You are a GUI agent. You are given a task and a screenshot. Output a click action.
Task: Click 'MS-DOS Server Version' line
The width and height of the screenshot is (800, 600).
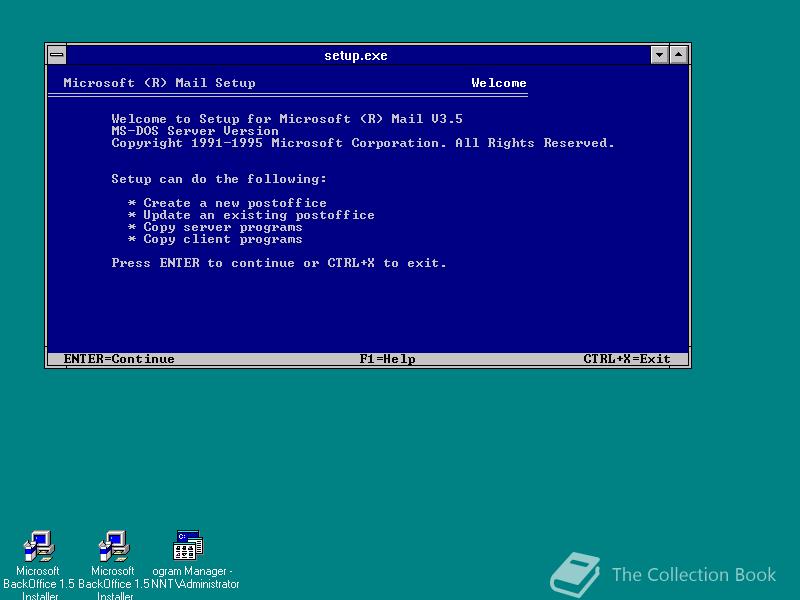195,131
